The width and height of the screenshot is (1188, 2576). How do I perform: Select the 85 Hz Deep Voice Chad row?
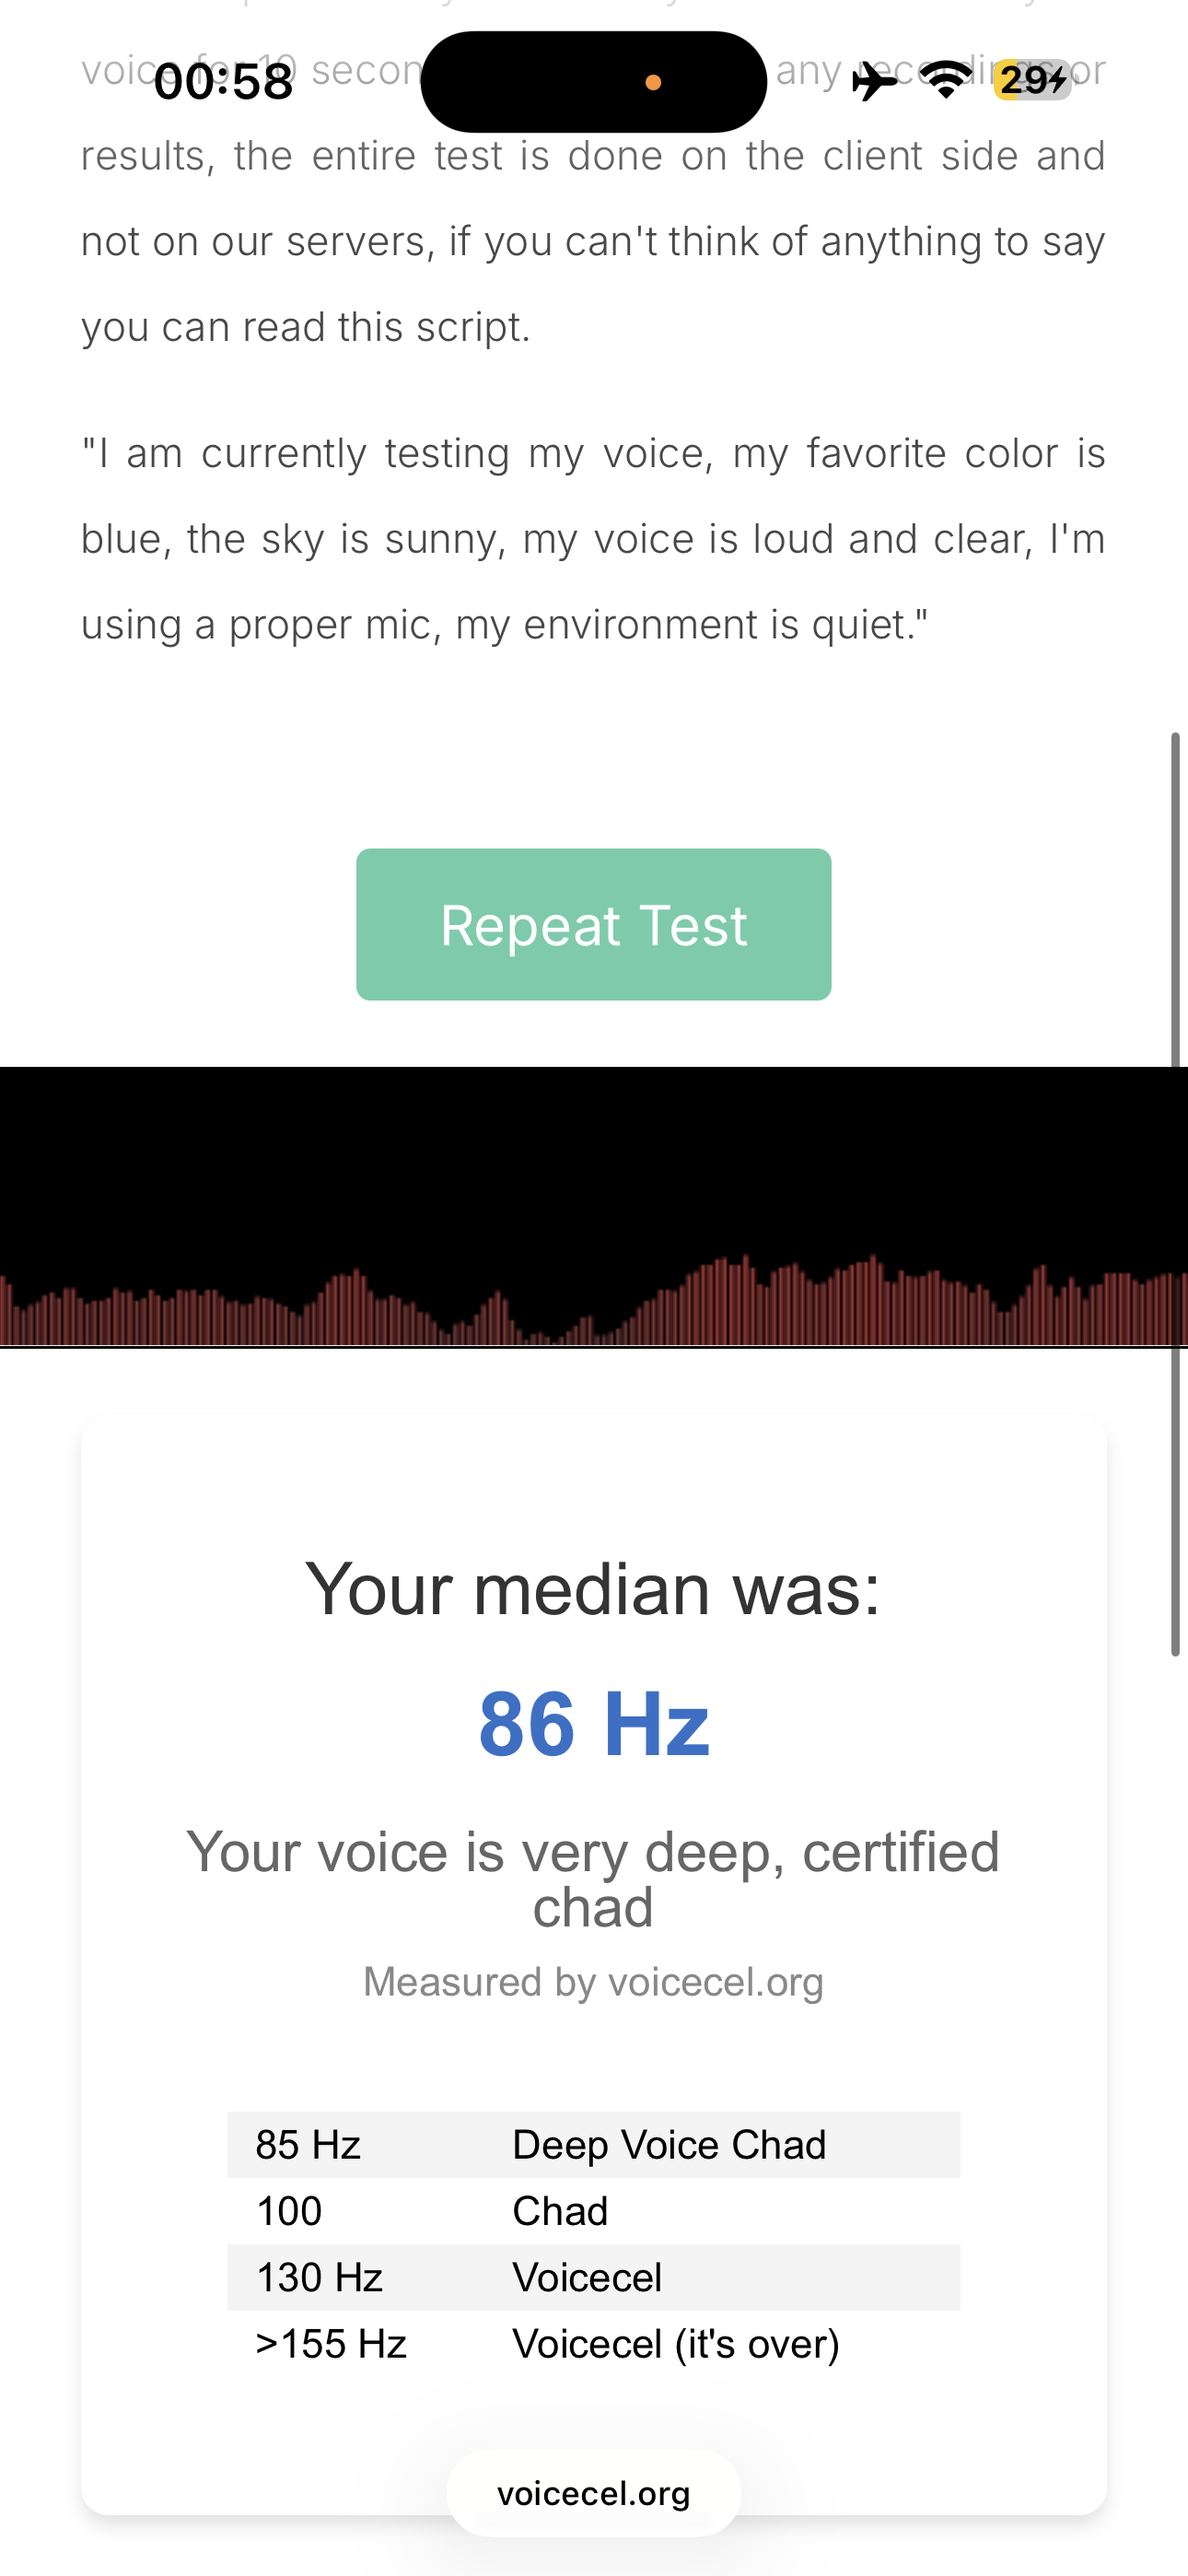tap(593, 2145)
